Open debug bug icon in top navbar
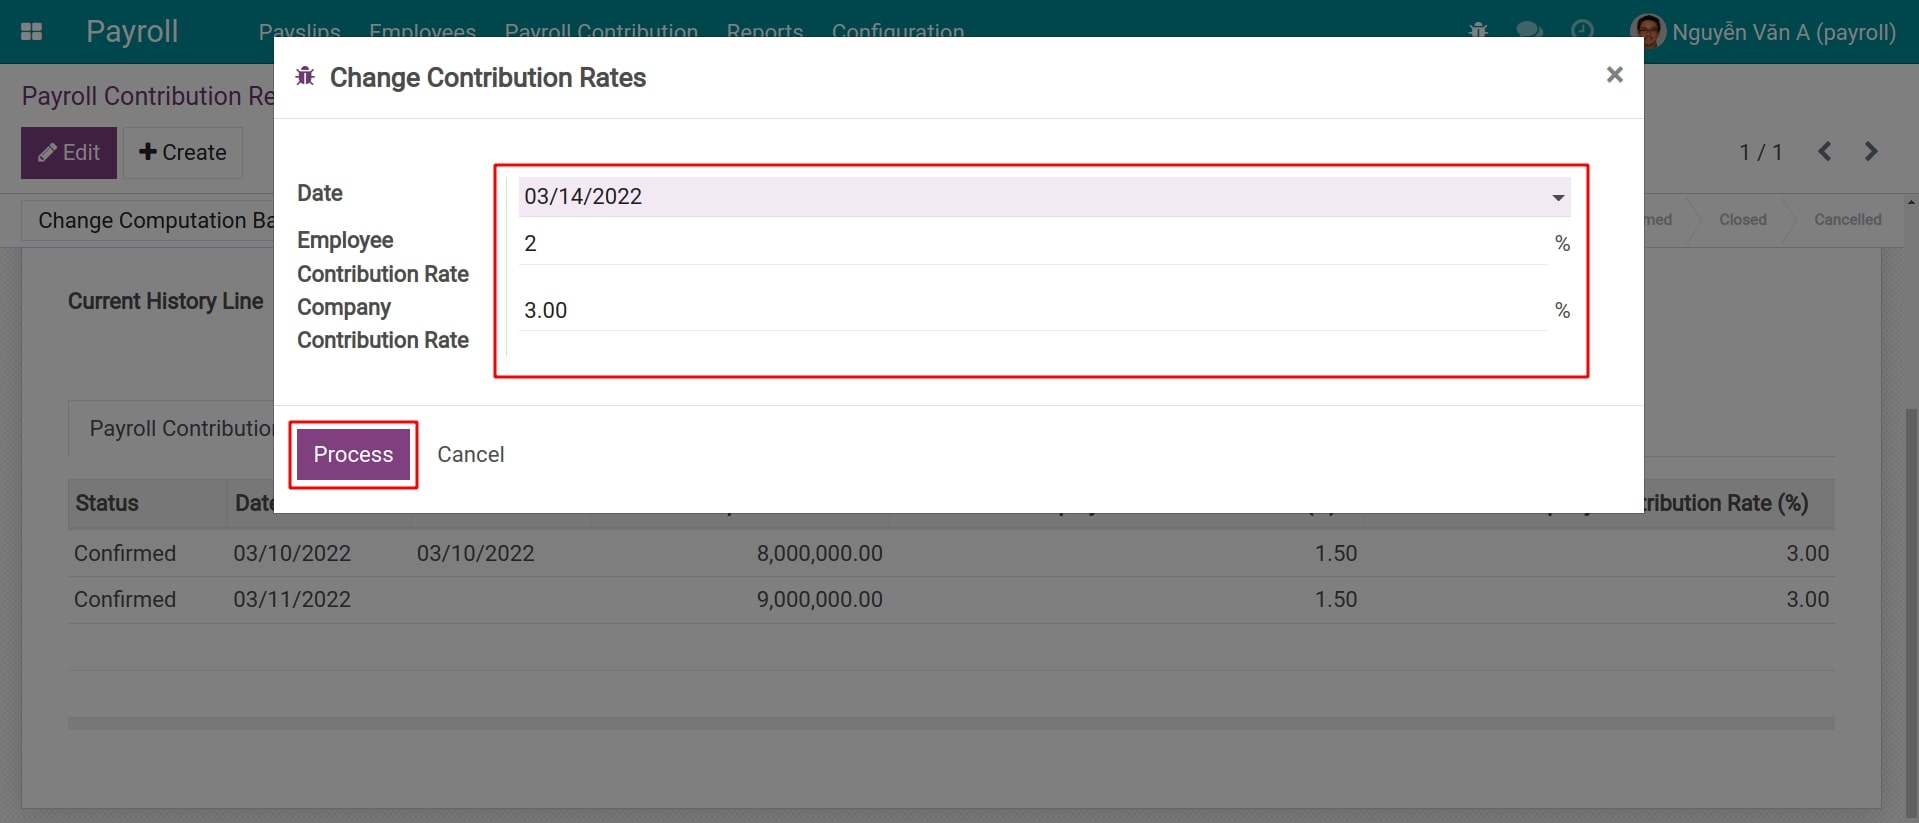 [x=1478, y=31]
